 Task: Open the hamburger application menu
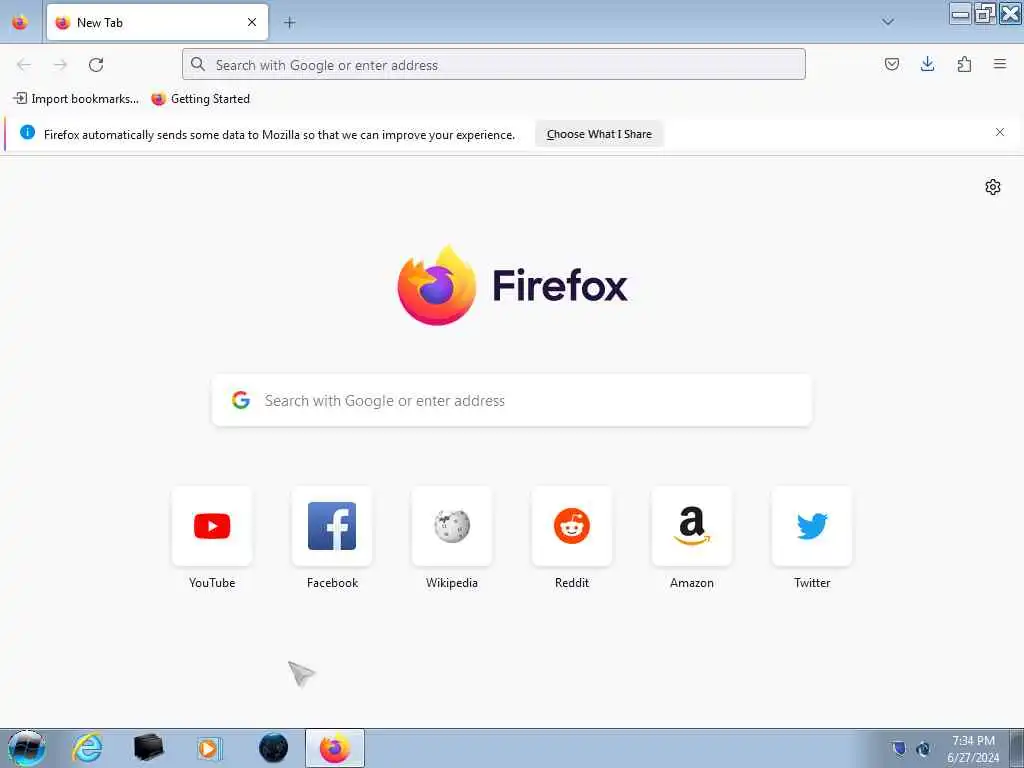pyautogui.click(x=1000, y=64)
